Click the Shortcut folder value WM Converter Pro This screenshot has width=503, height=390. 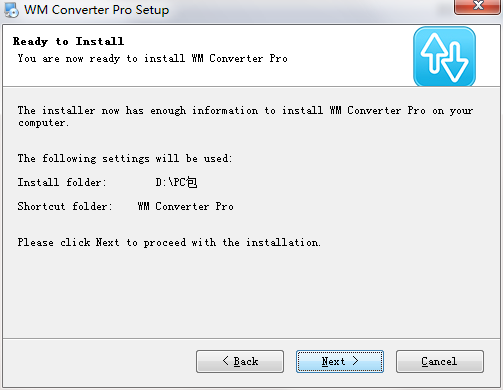(x=185, y=206)
